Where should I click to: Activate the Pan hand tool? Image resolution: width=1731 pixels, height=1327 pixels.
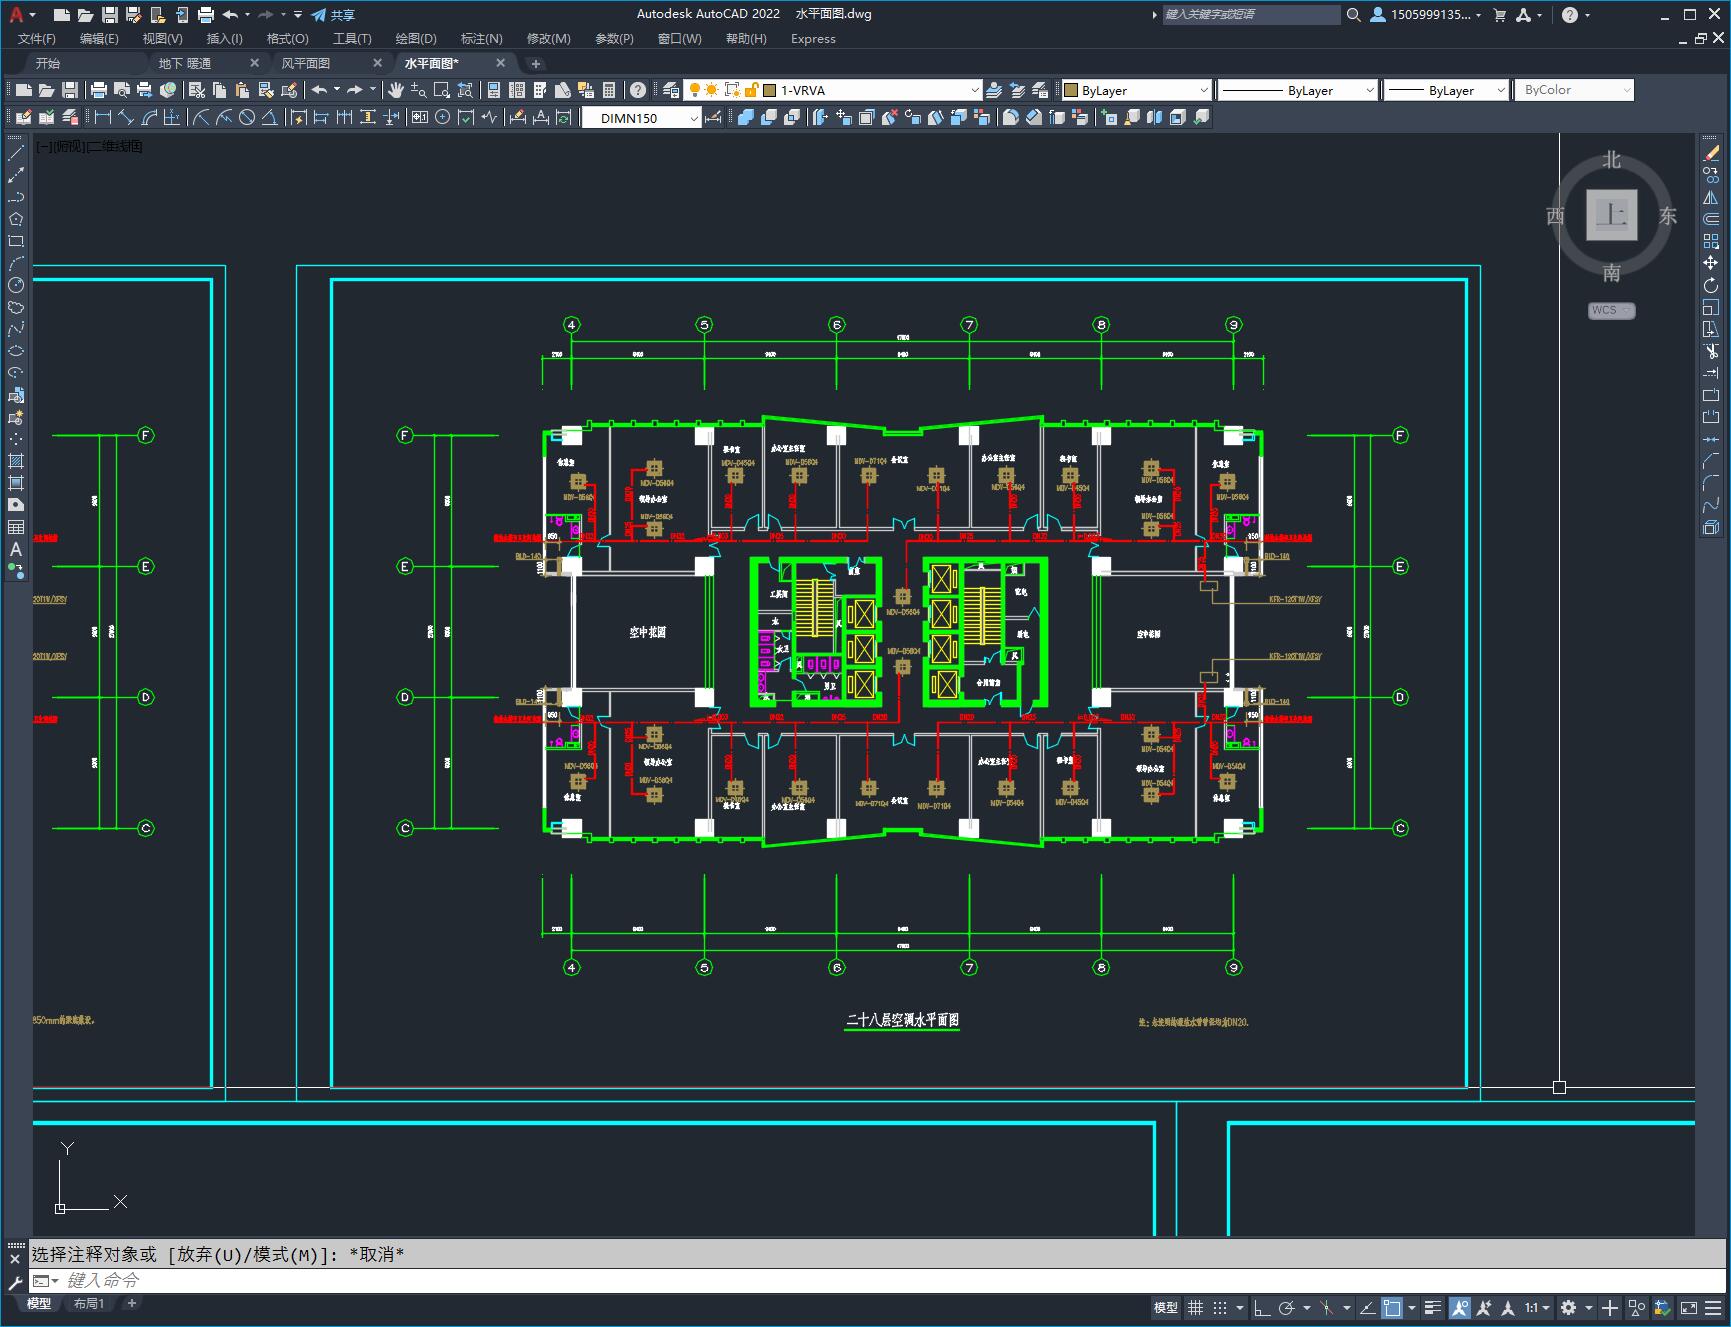[396, 90]
